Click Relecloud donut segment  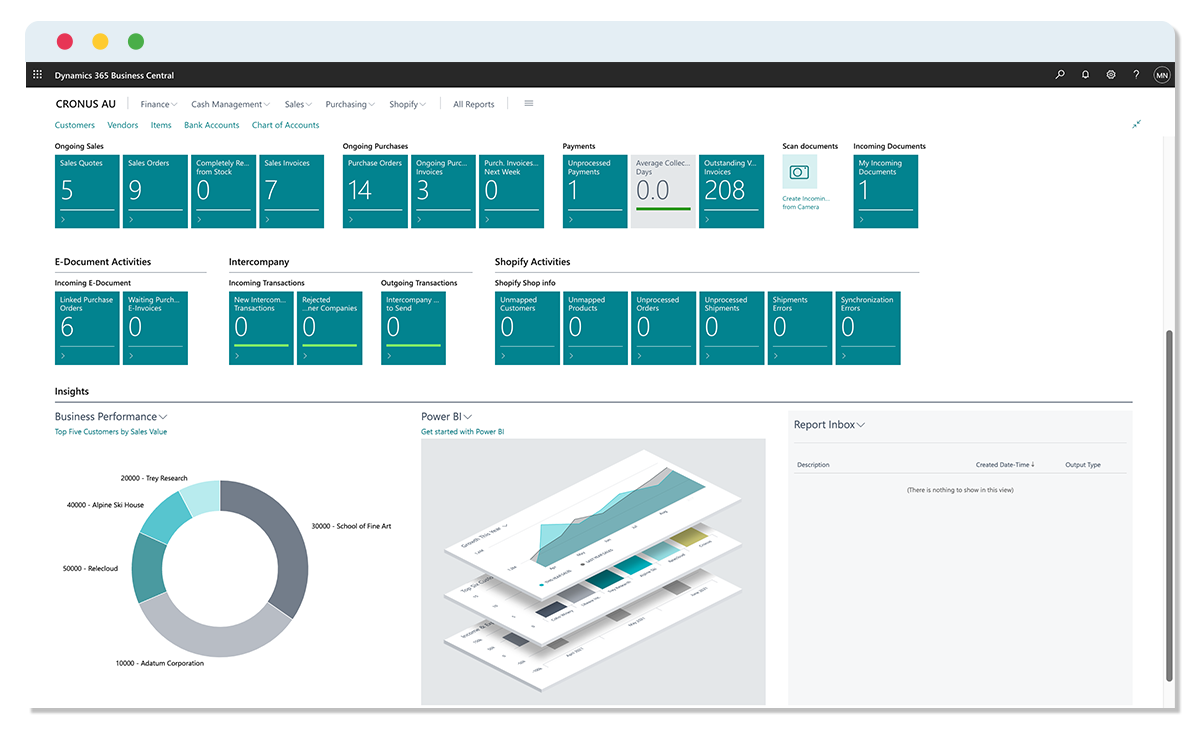pos(148,569)
